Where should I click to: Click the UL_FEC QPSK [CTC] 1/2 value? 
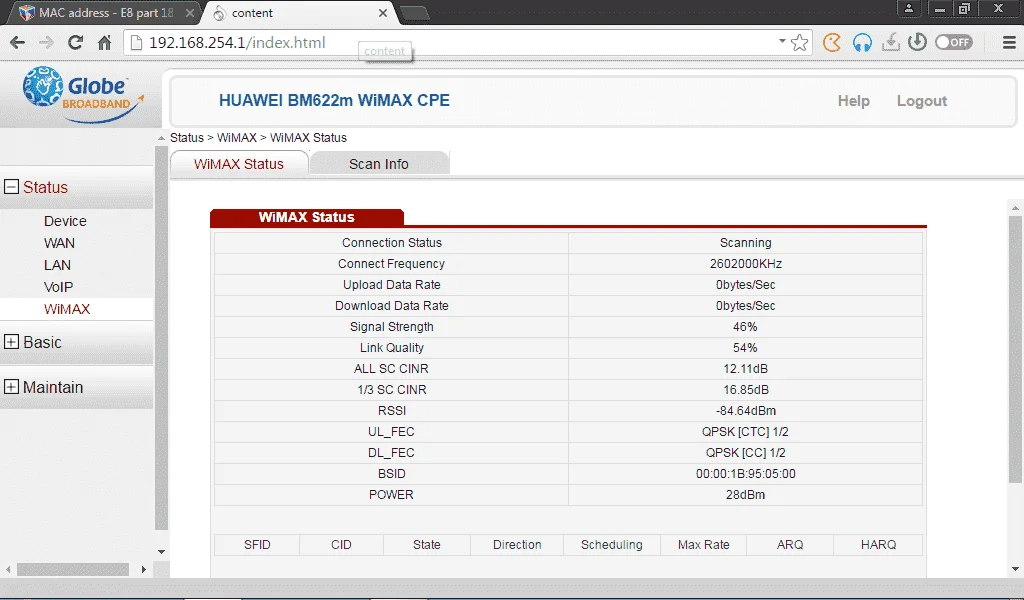click(745, 432)
